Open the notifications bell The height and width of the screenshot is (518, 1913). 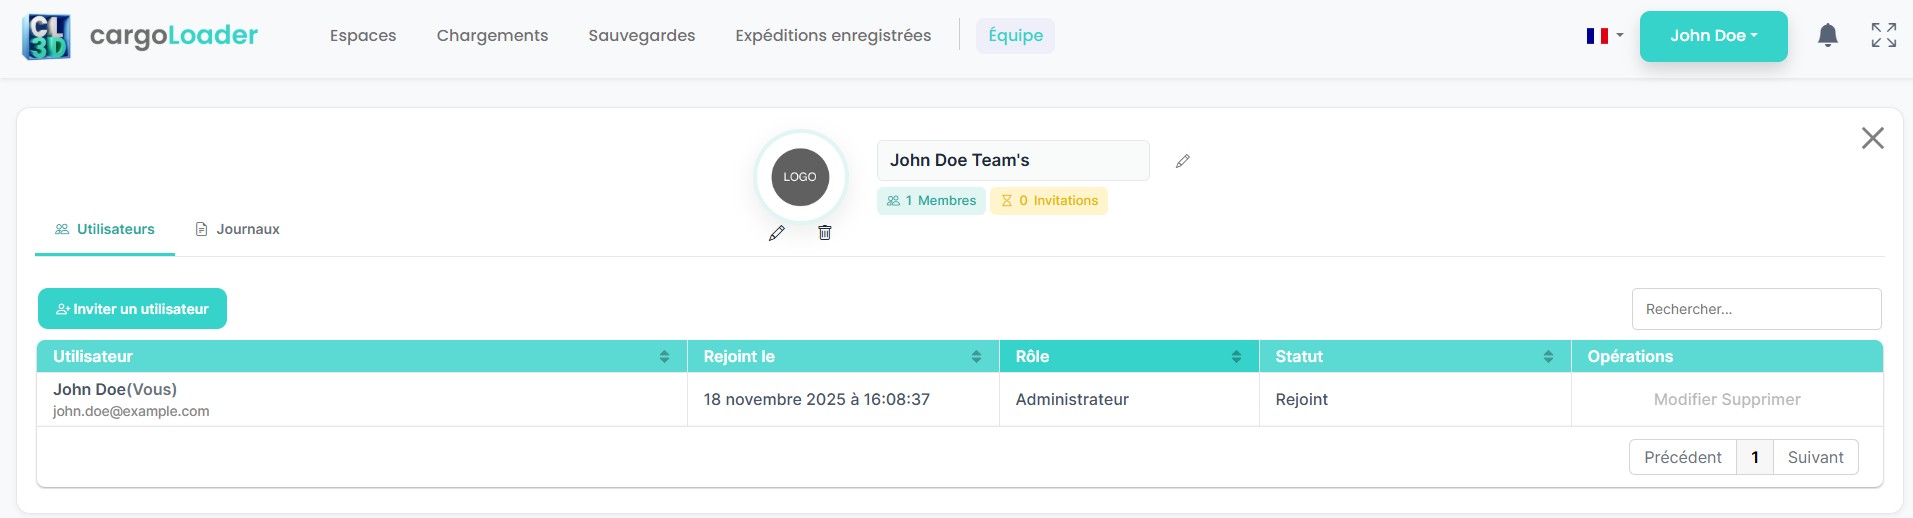point(1827,36)
